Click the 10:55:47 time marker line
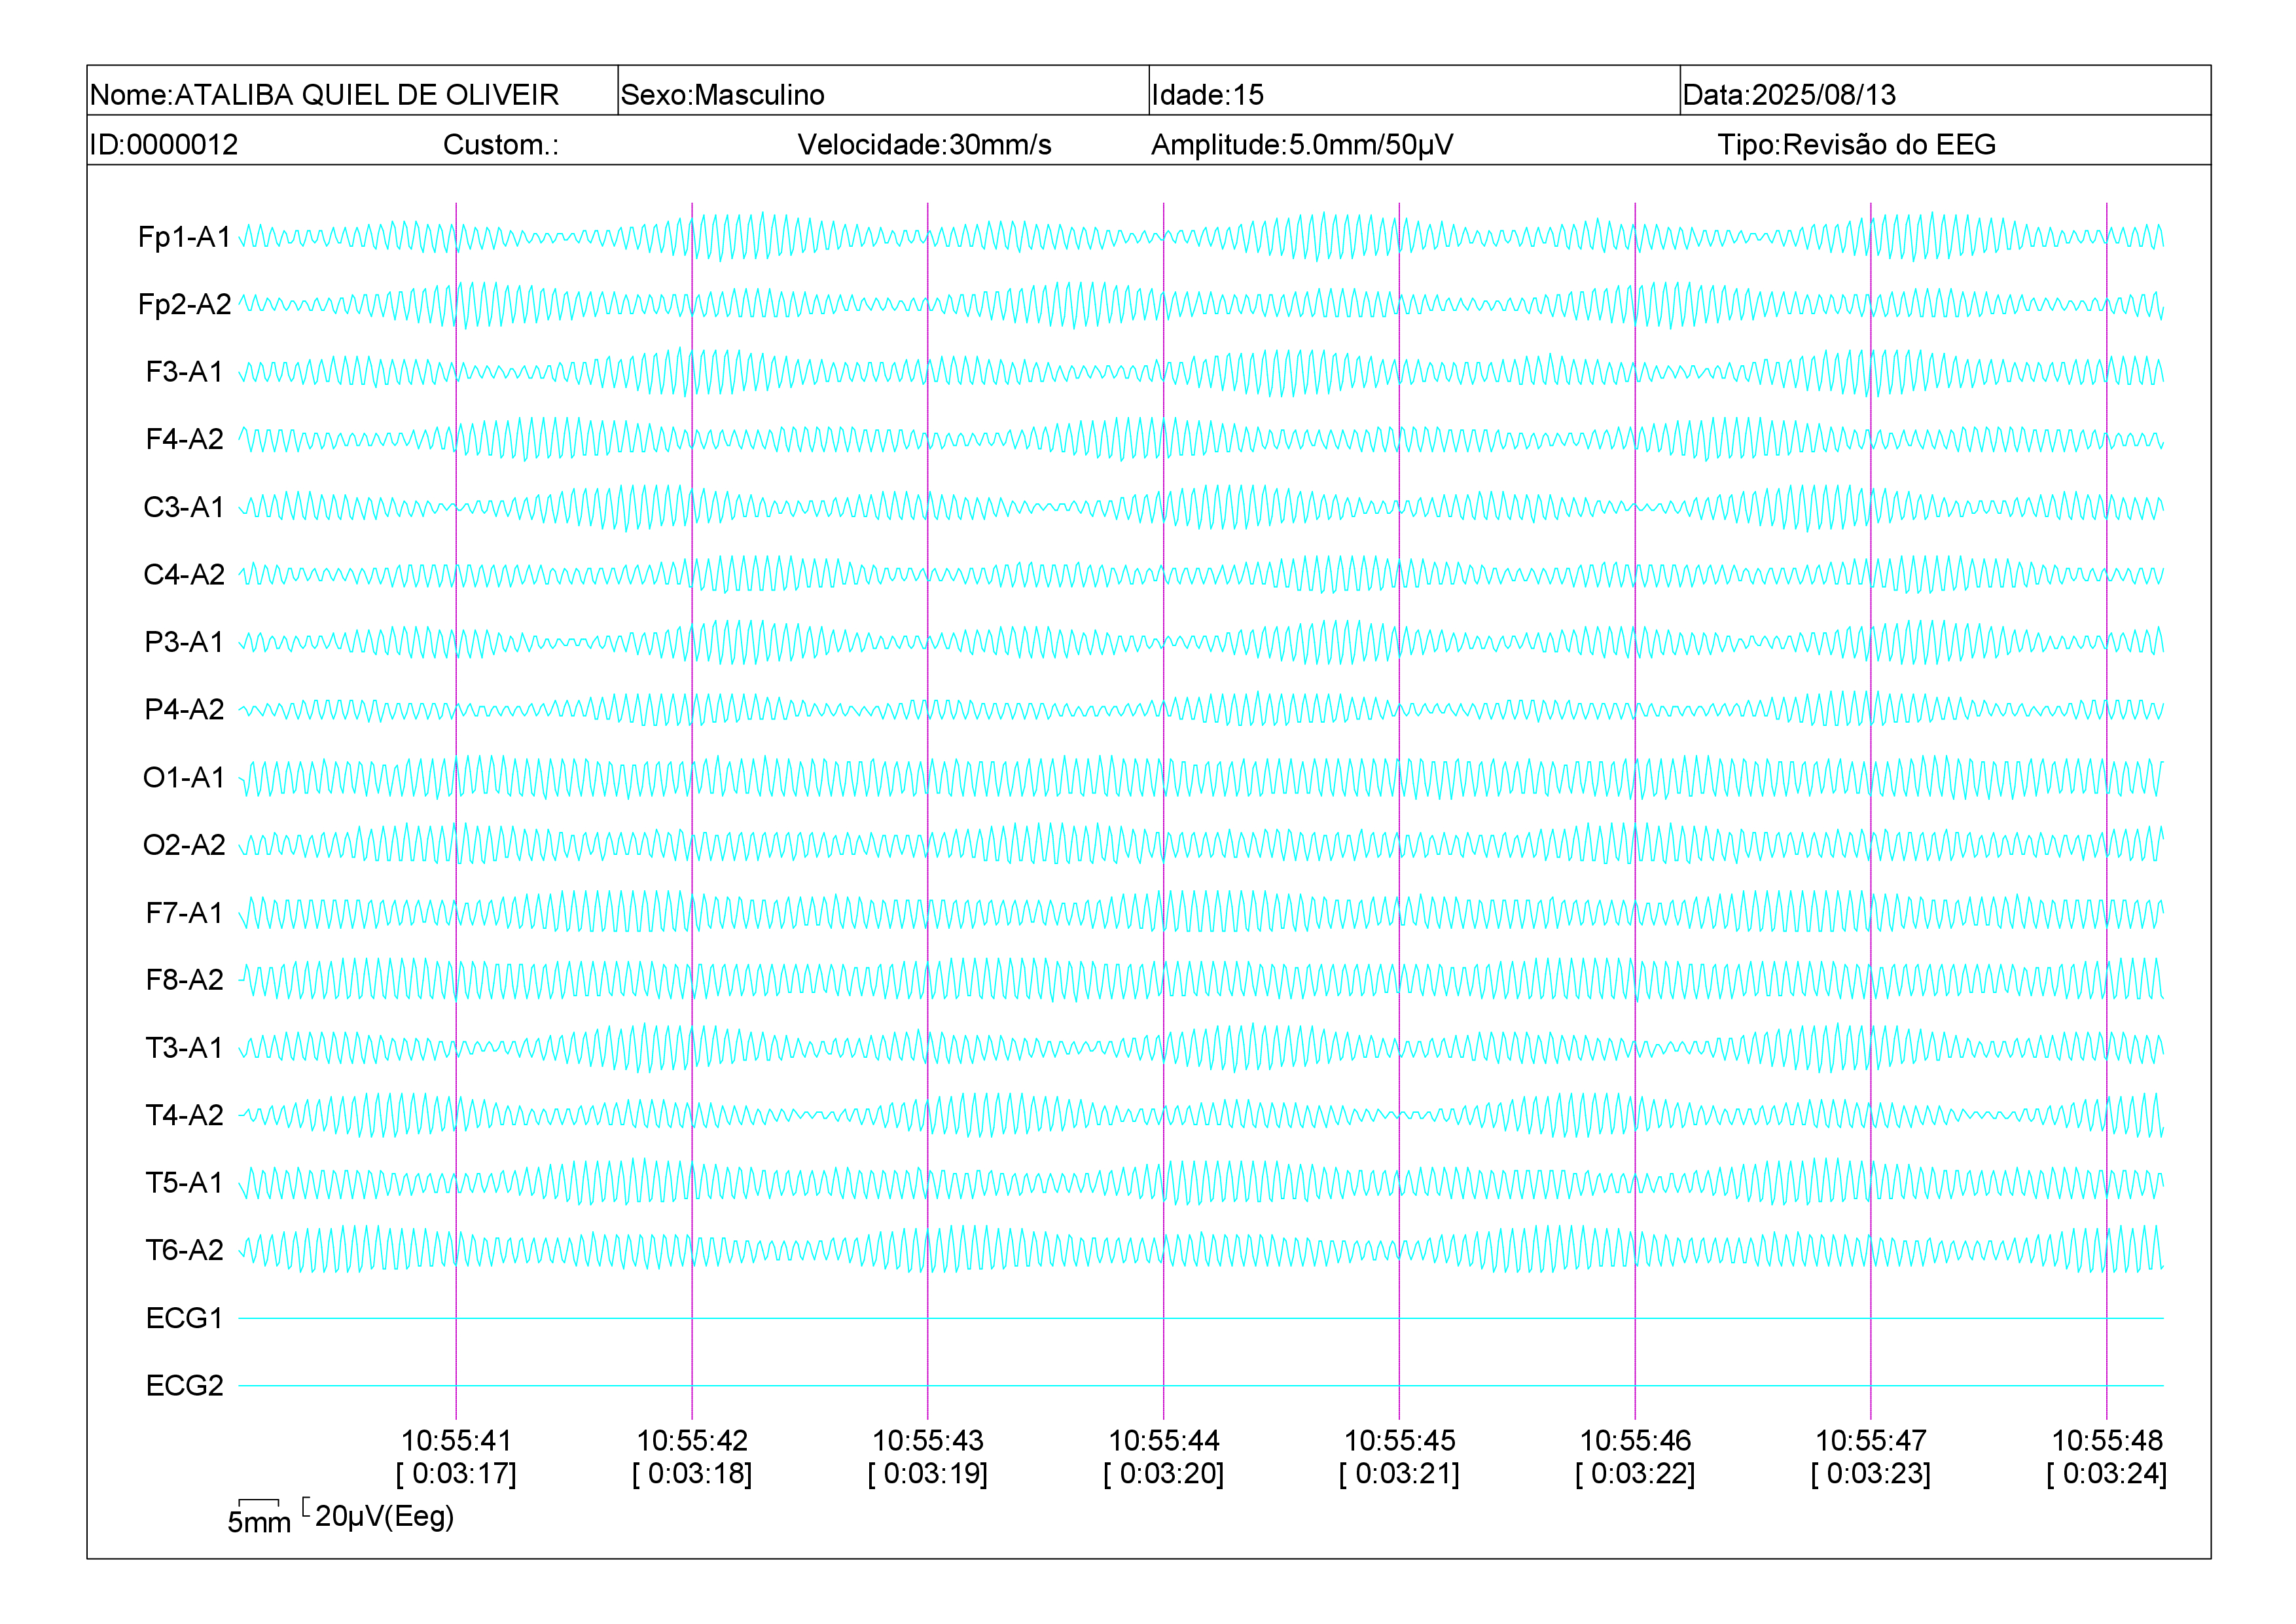The width and height of the screenshot is (2296, 1624). (x=1871, y=810)
